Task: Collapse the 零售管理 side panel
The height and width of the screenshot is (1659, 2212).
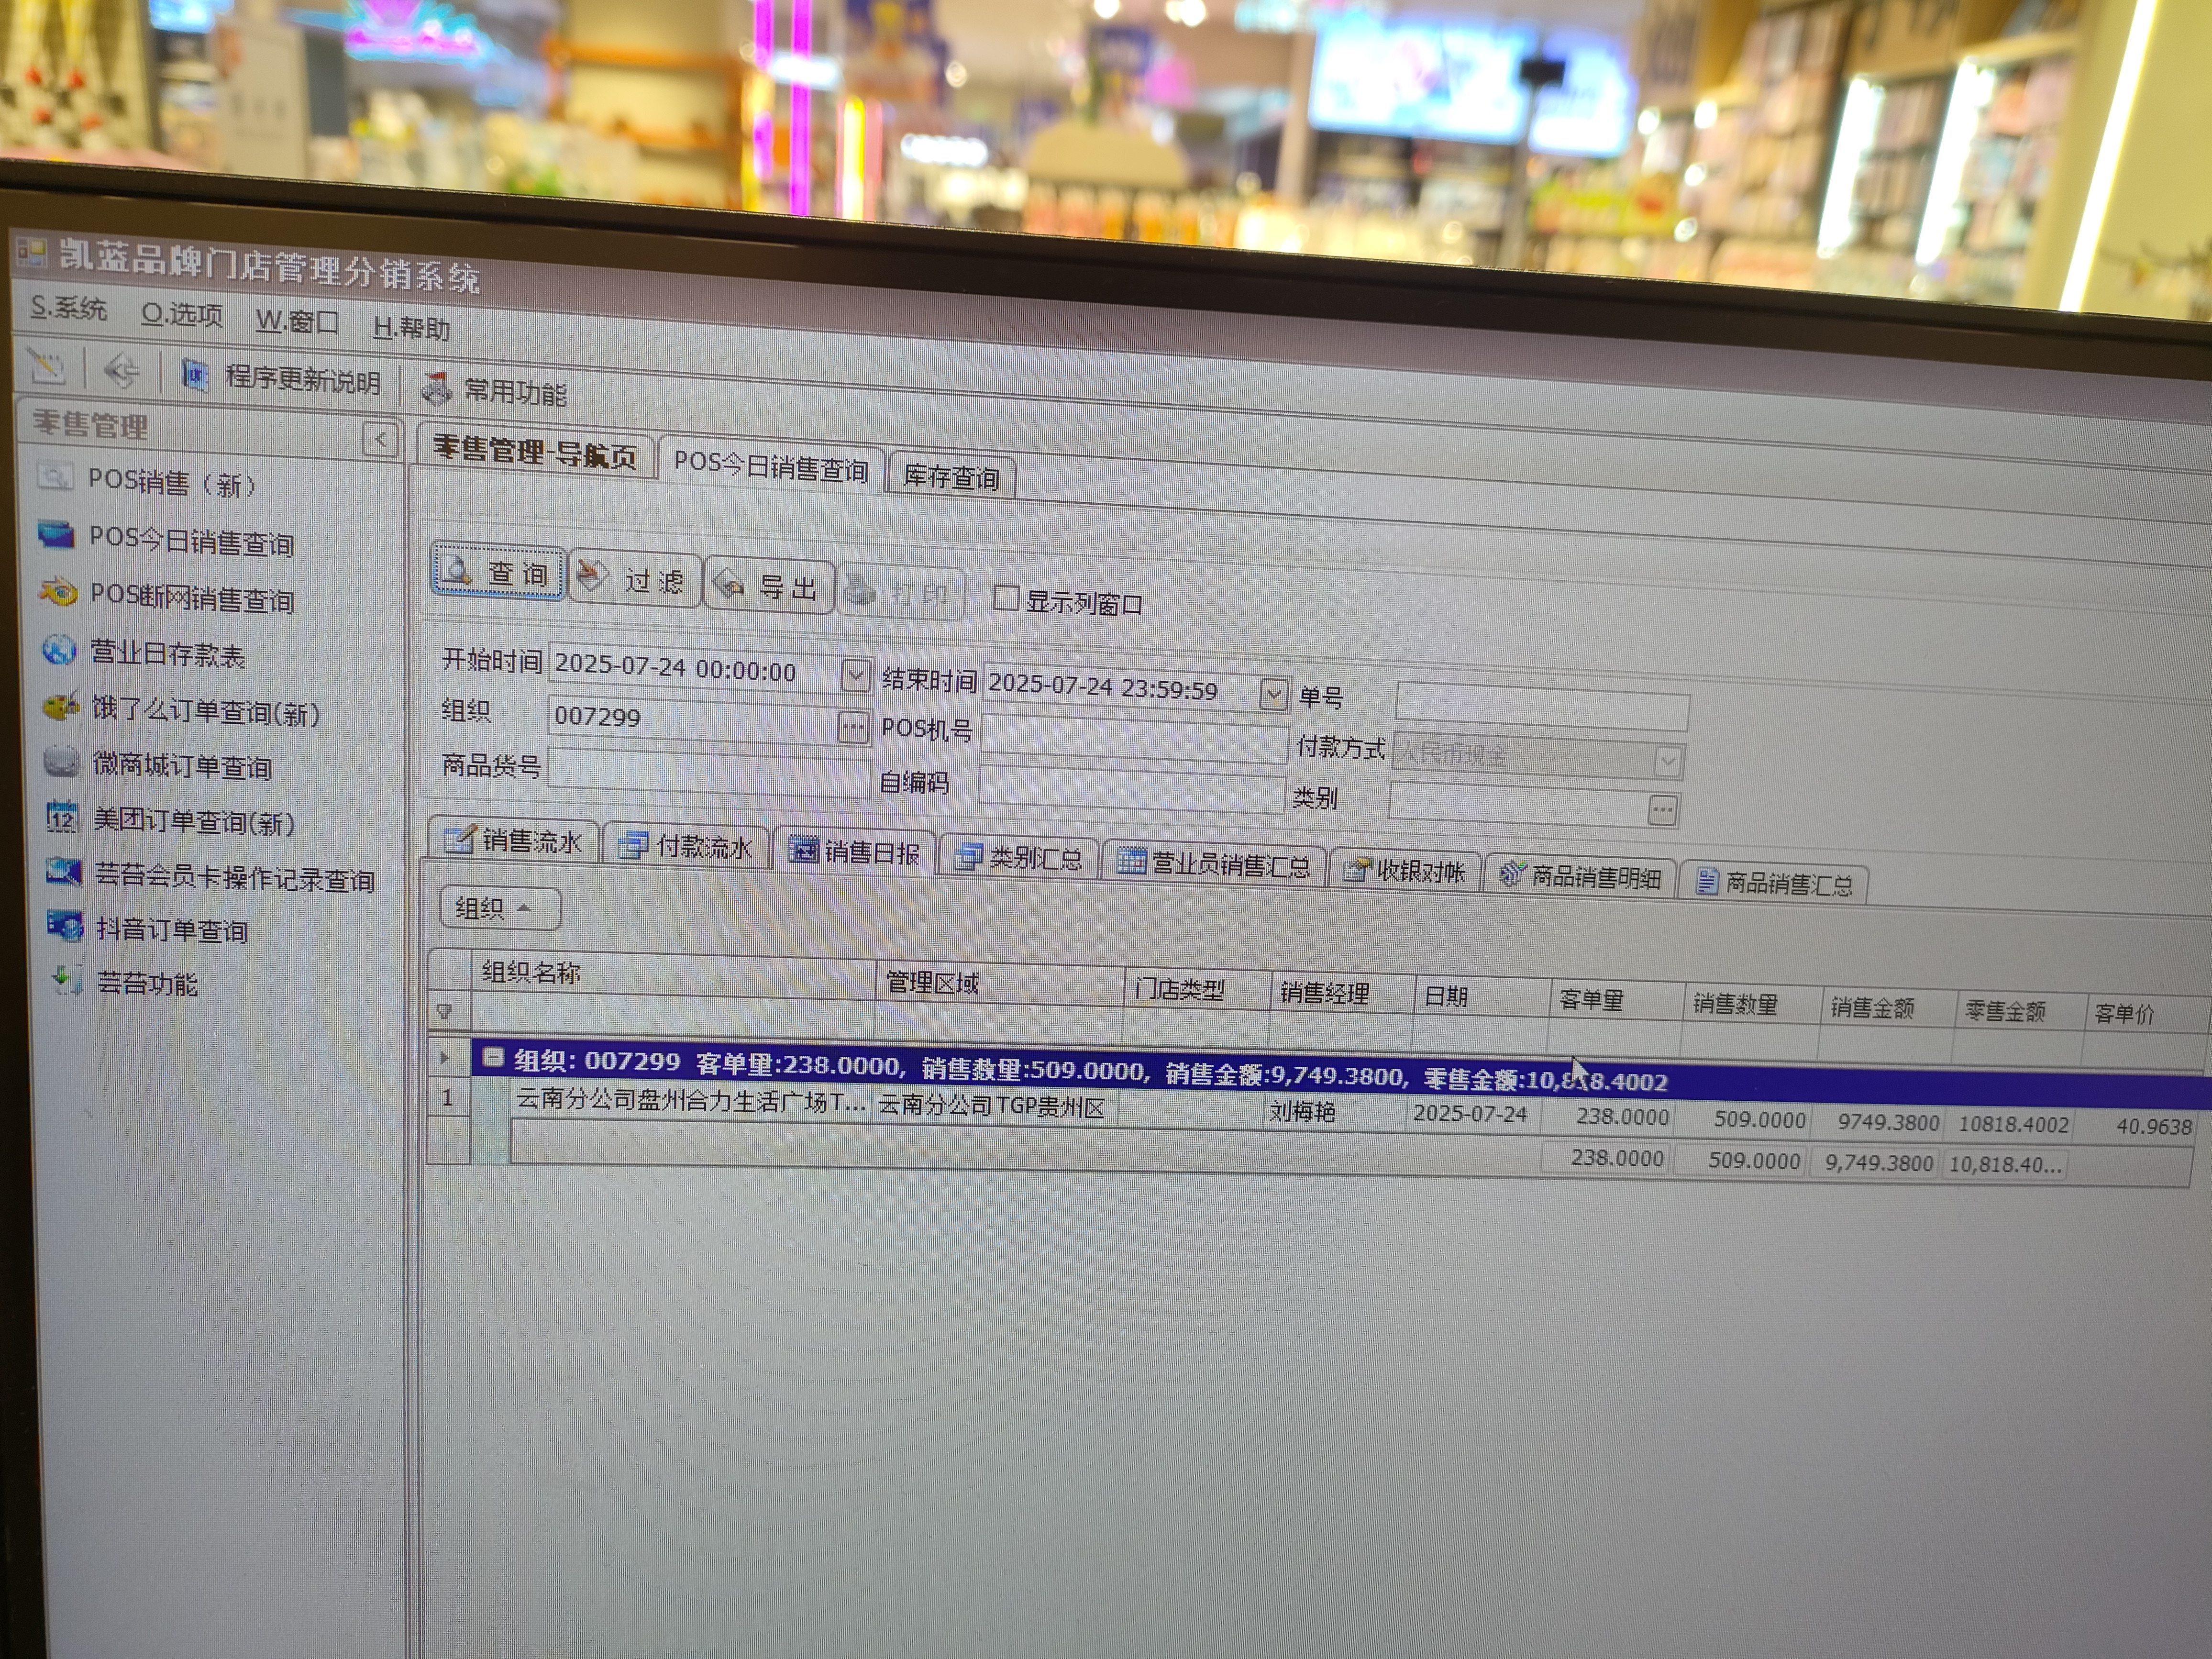Action: pyautogui.click(x=380, y=439)
